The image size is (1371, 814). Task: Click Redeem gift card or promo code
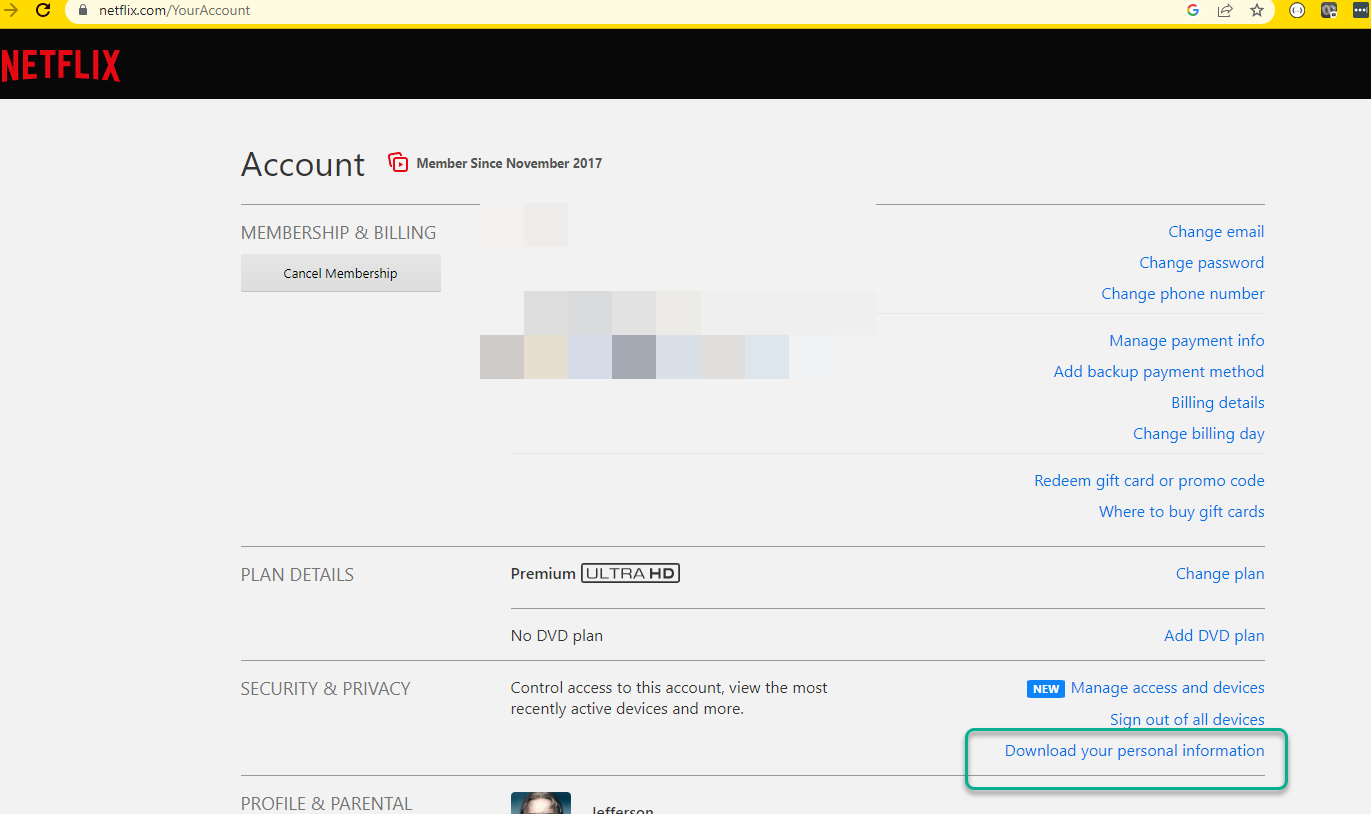coord(1149,481)
